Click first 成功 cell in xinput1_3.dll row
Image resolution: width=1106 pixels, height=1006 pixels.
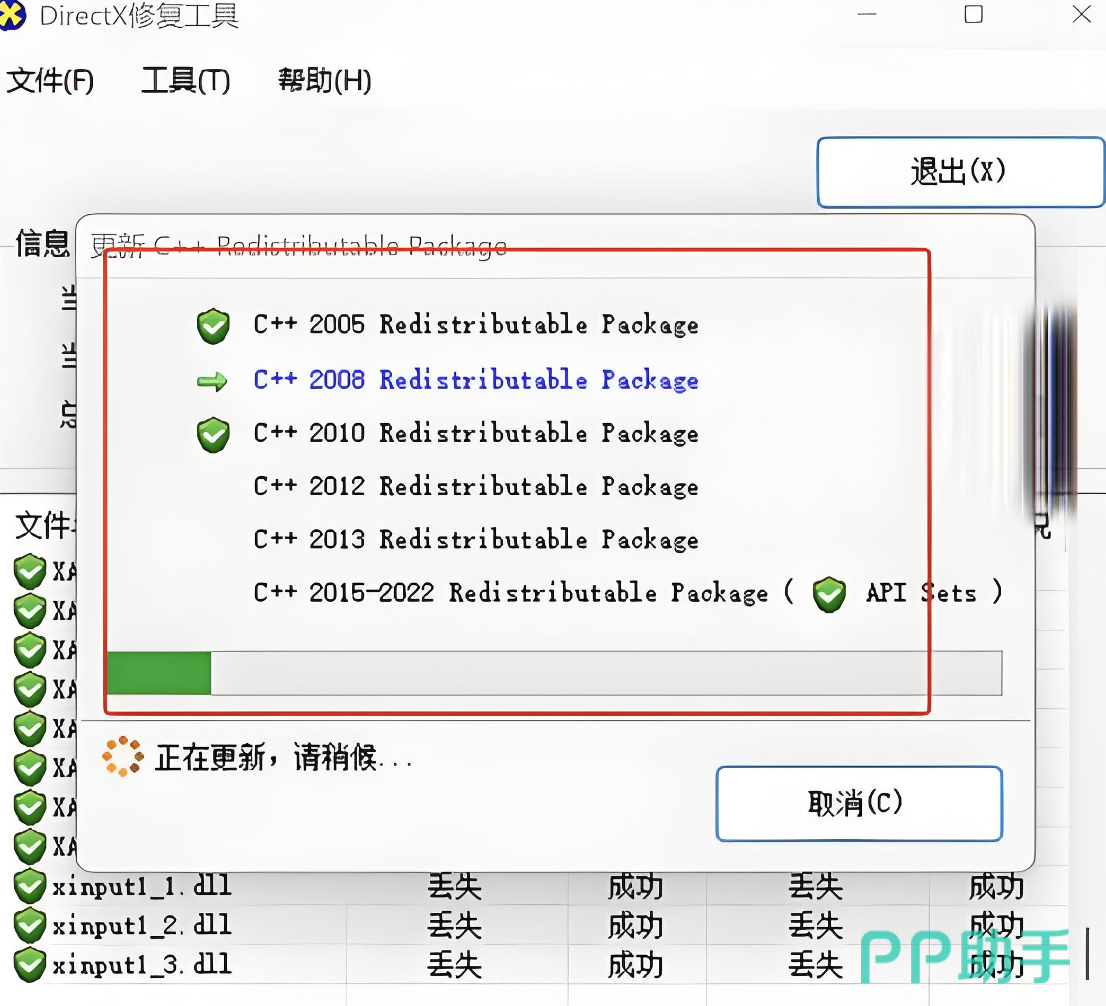click(x=636, y=965)
